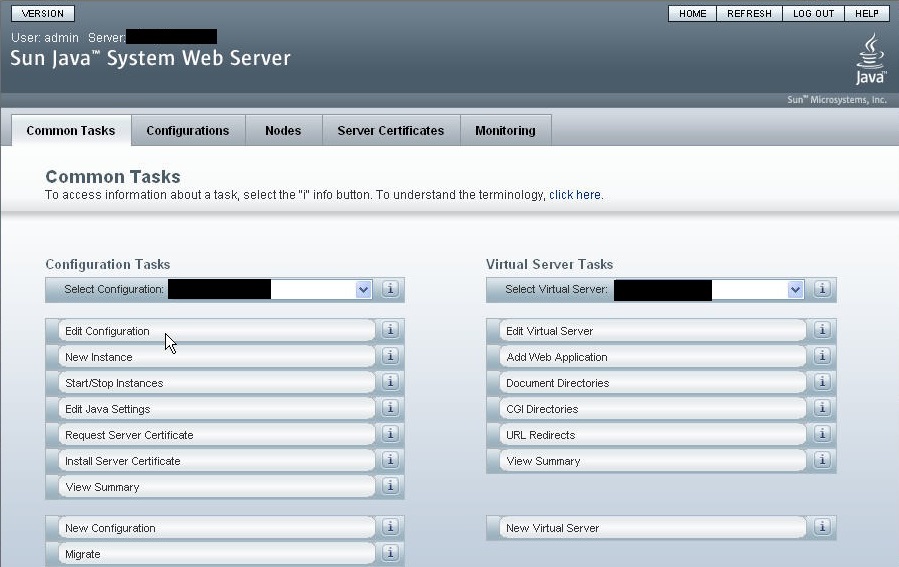Click info icon next to New Virtual Server
This screenshot has width=899, height=567.
822,527
